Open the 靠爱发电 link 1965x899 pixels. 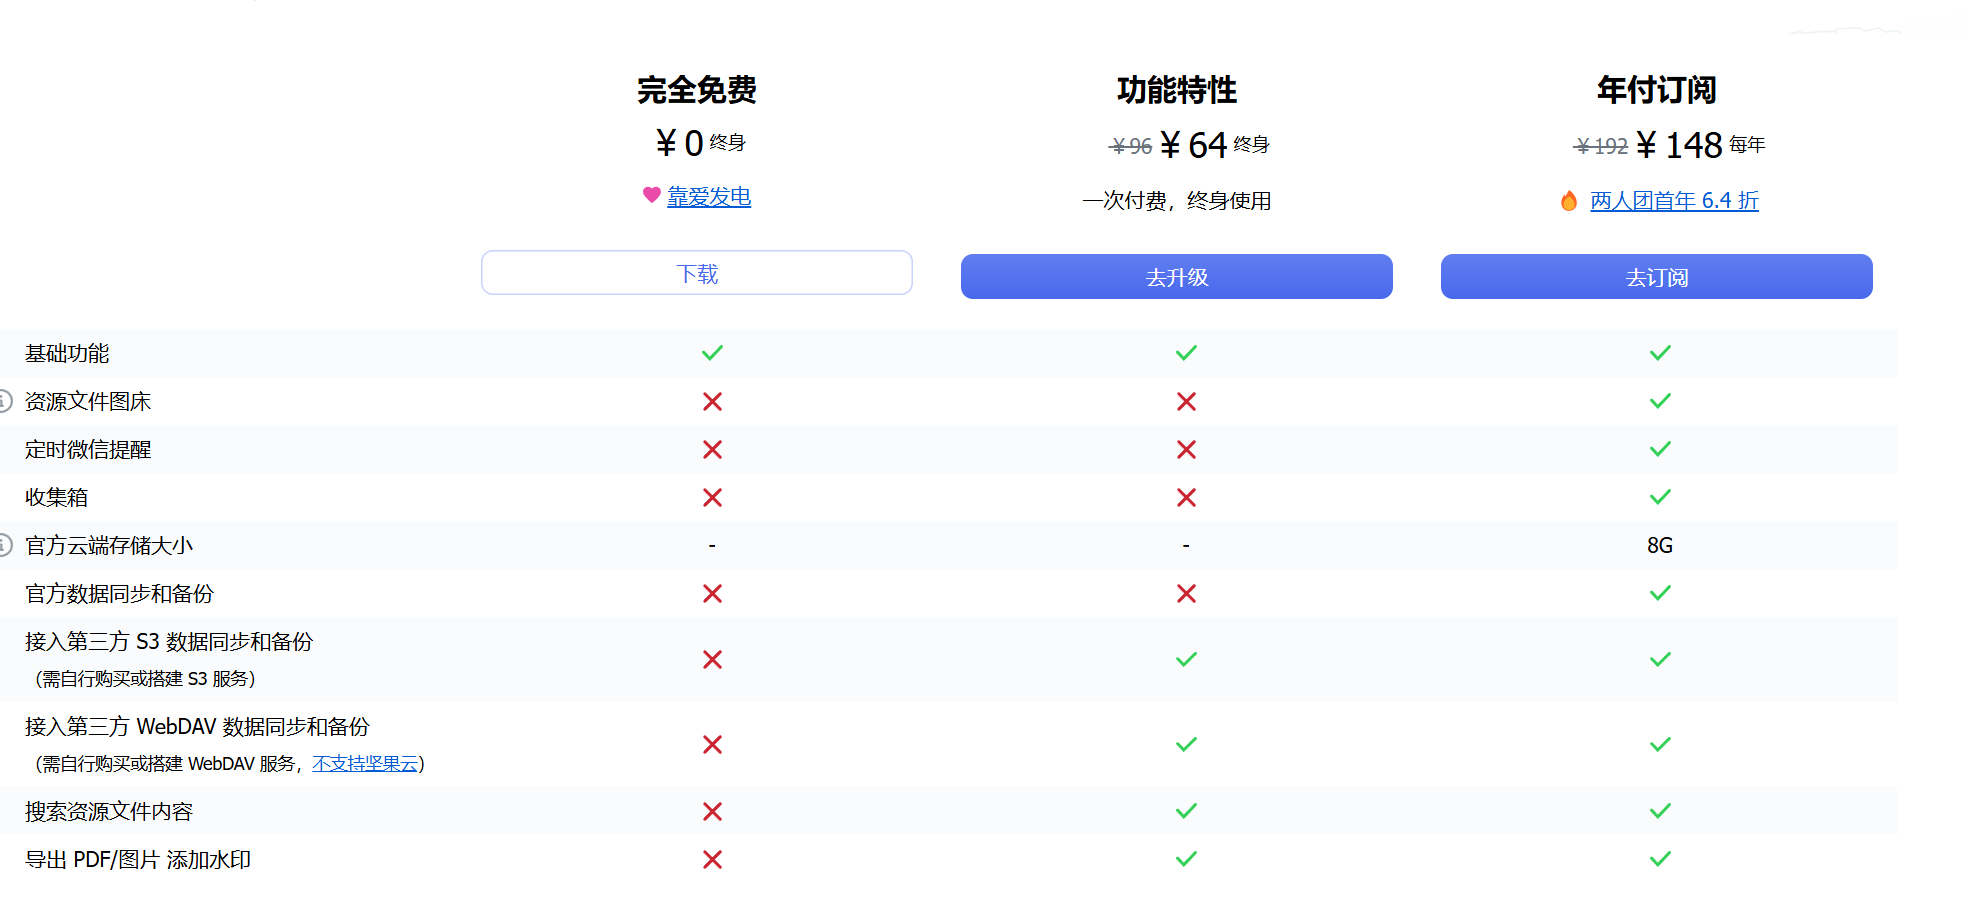(709, 197)
